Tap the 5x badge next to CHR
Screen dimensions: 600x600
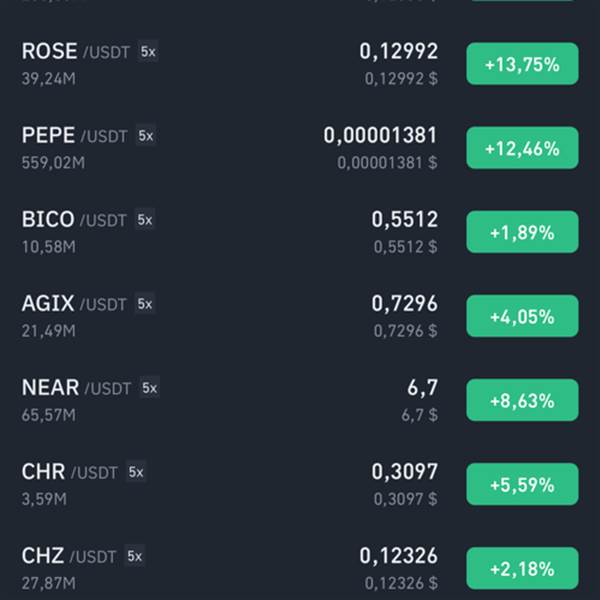pyautogui.click(x=136, y=472)
